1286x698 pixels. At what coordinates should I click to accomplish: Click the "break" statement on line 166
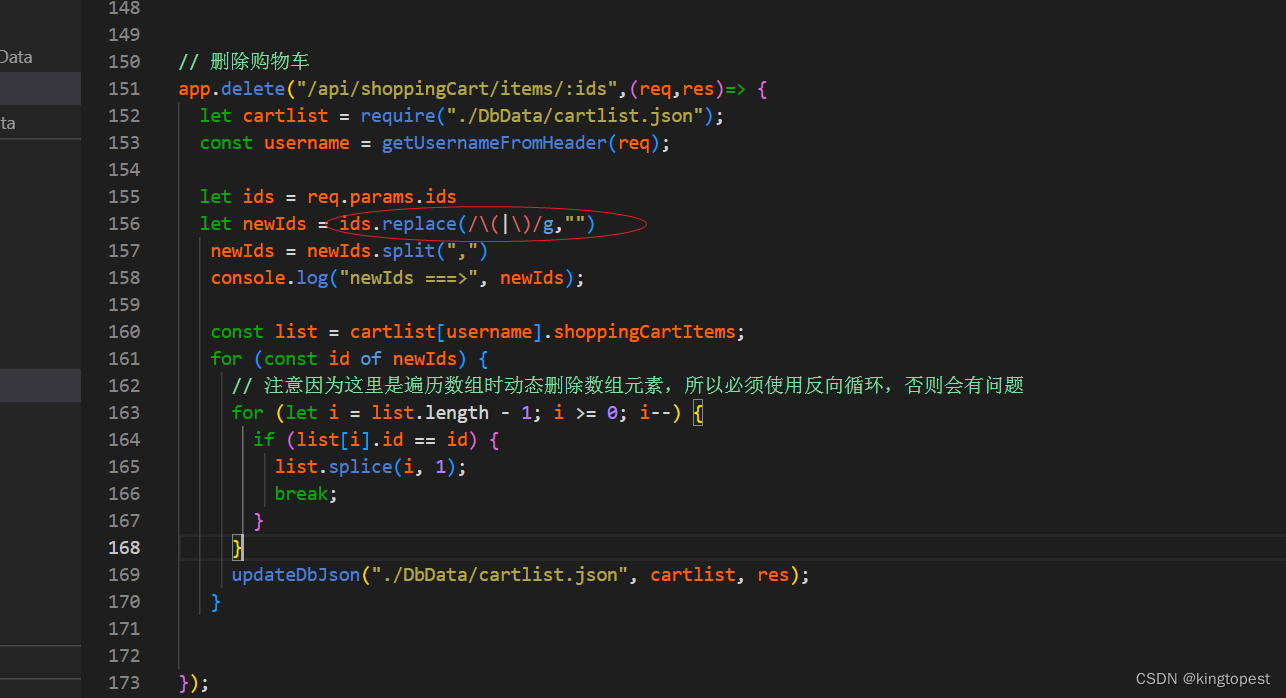pos(301,494)
